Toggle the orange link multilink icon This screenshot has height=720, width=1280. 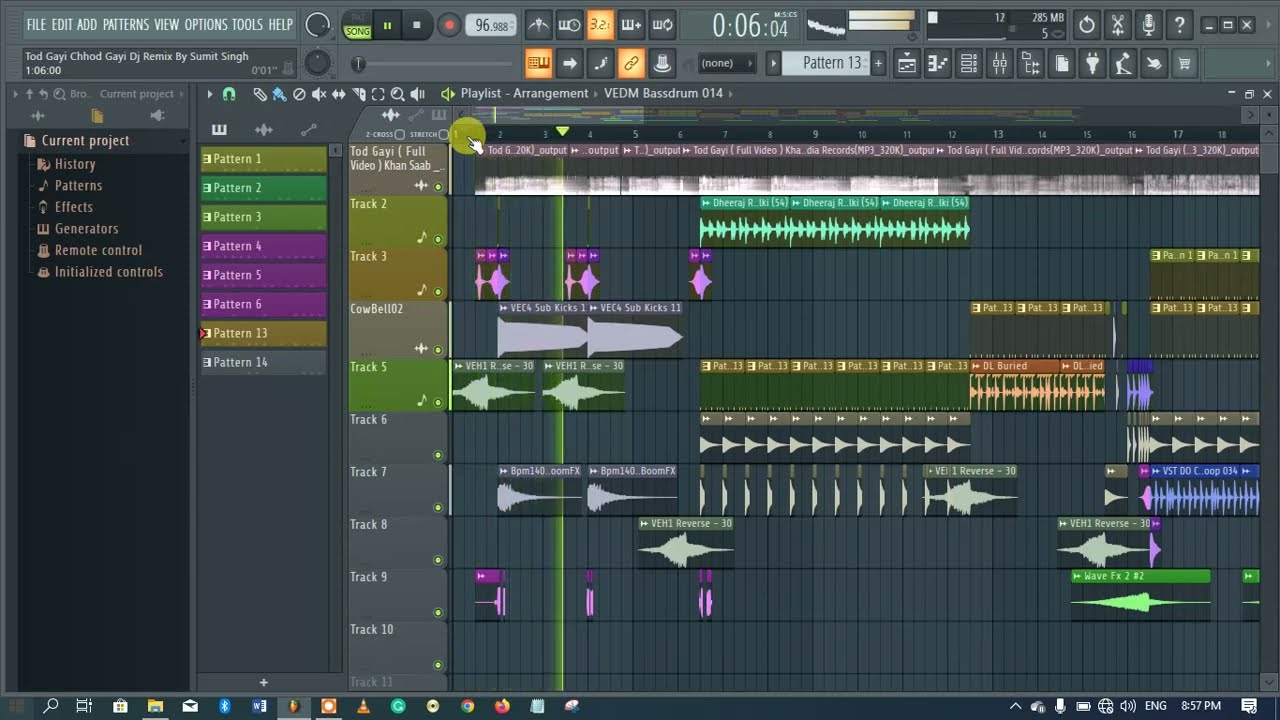tap(631, 64)
